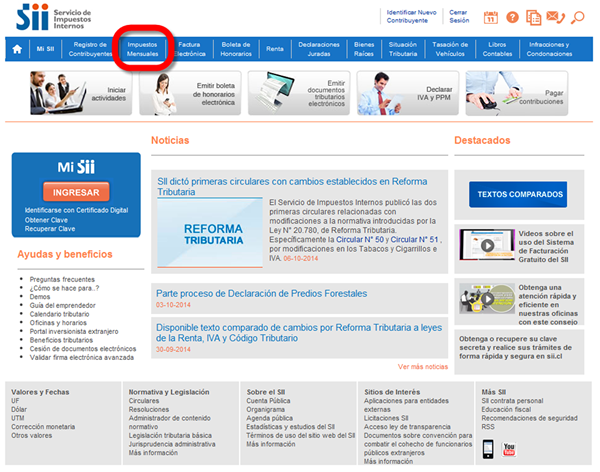
Task: Open news headline about primeras circulares Reforma Tributaria
Action: click(292, 186)
